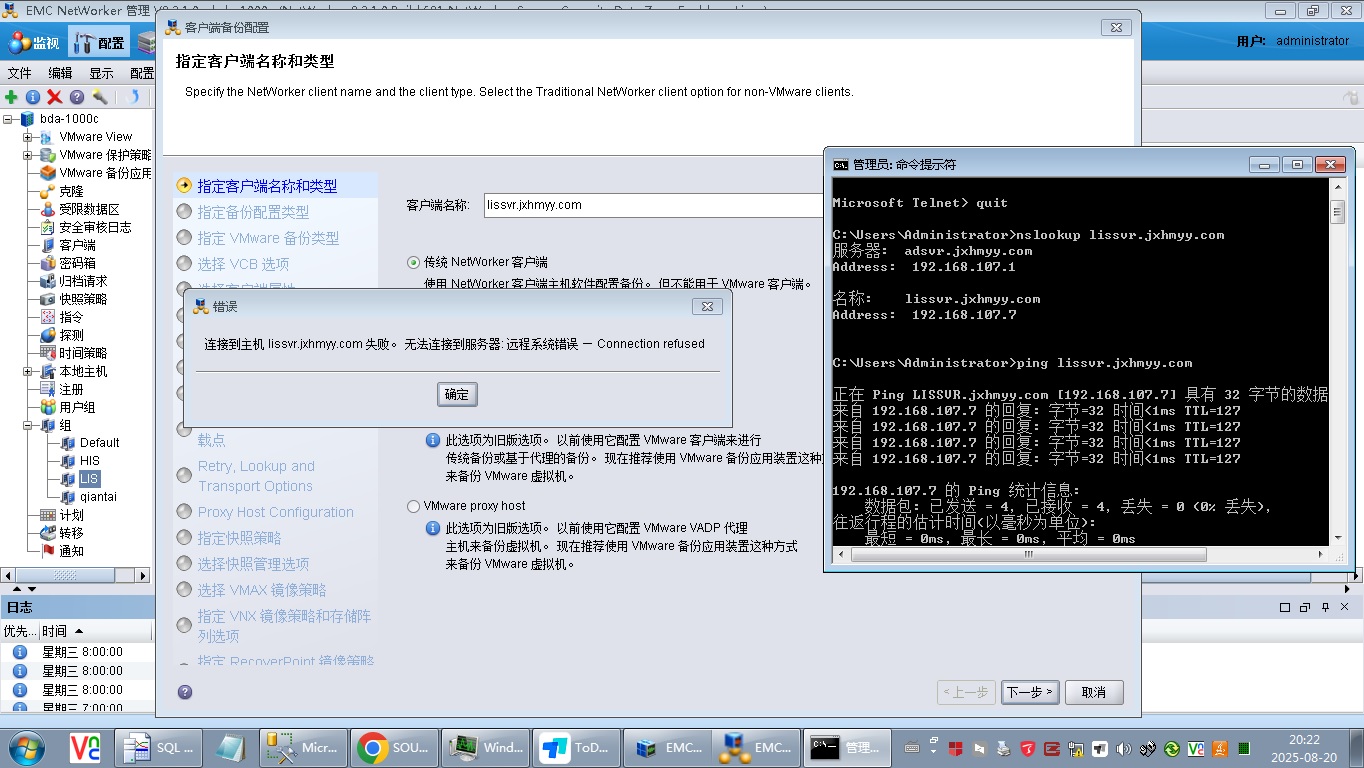Expand the VMware View tree node
Viewport: 1364px width, 768px height.
click(27, 137)
